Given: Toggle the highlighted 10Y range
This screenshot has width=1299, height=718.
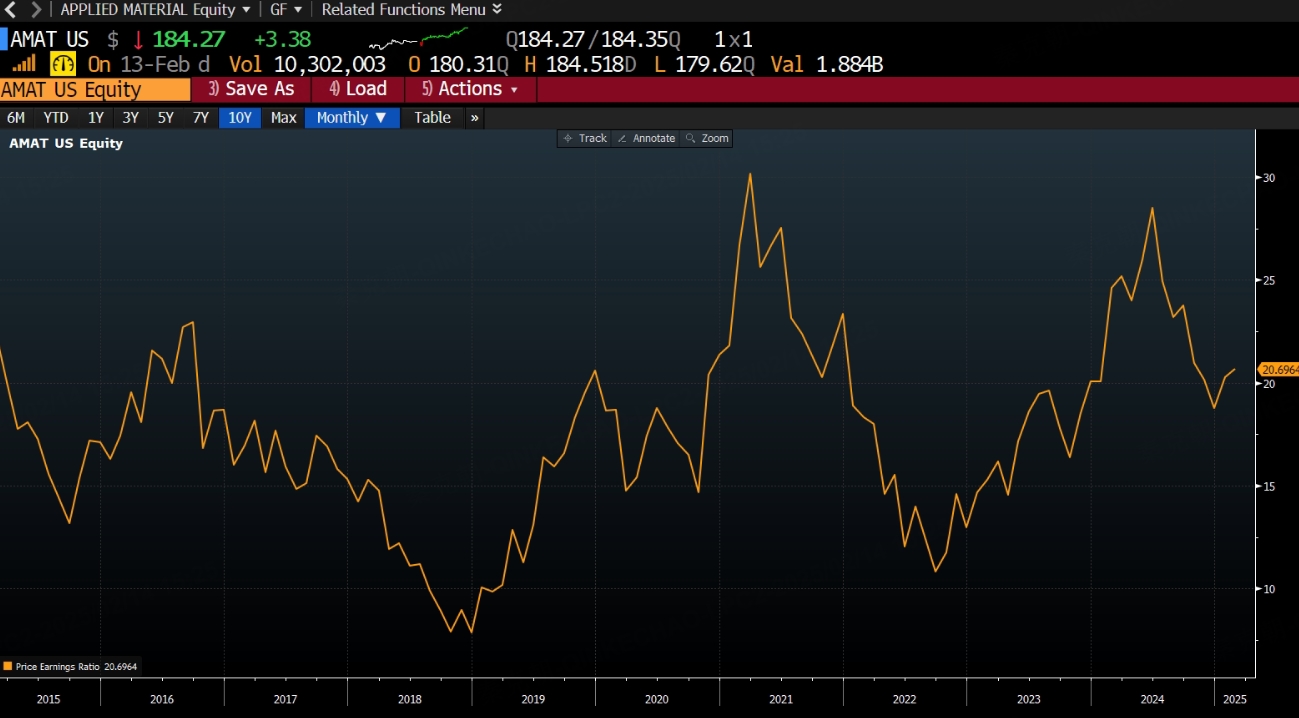Looking at the screenshot, I should point(240,117).
